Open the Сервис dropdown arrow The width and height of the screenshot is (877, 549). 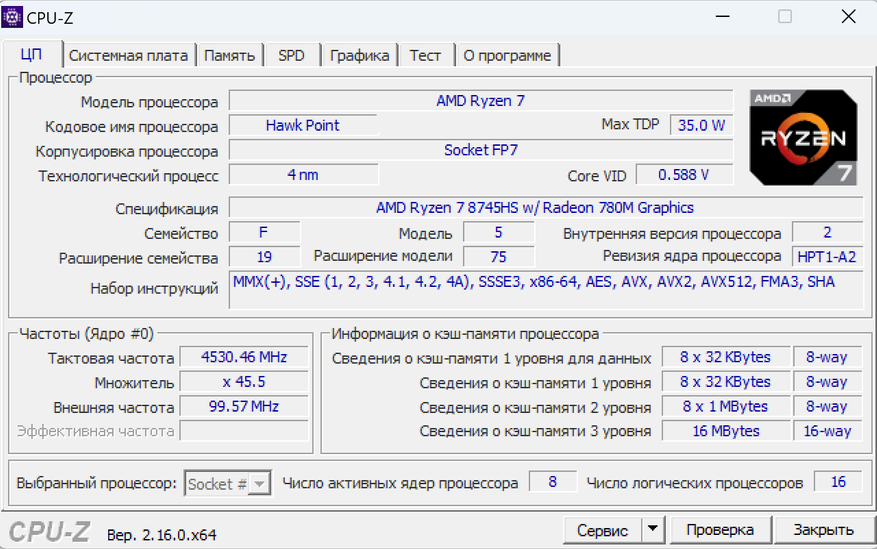pyautogui.click(x=652, y=530)
